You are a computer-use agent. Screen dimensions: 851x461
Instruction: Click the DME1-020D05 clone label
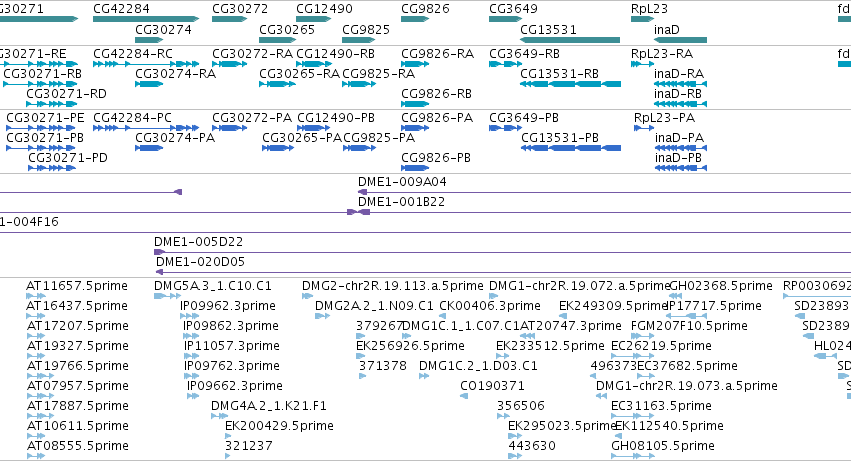(200, 262)
